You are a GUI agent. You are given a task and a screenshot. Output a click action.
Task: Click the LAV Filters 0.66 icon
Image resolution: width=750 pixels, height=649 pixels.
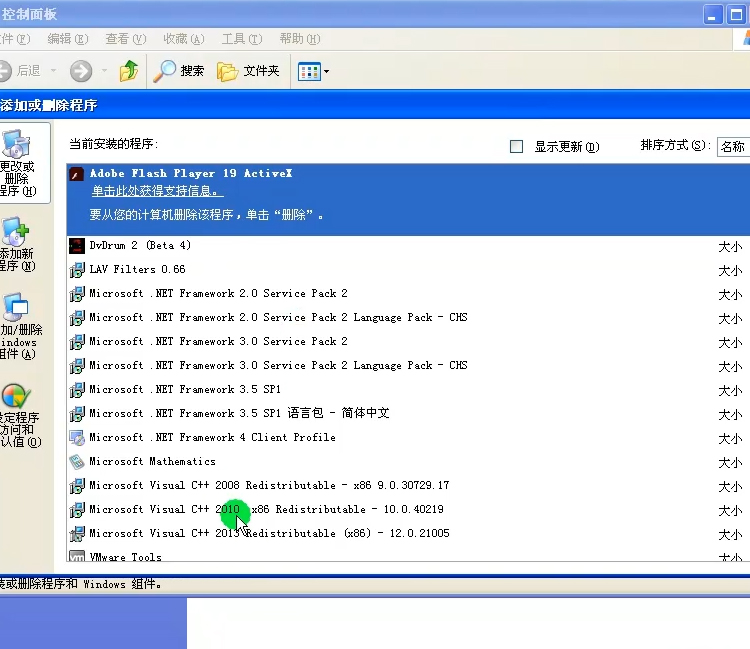(x=77, y=270)
